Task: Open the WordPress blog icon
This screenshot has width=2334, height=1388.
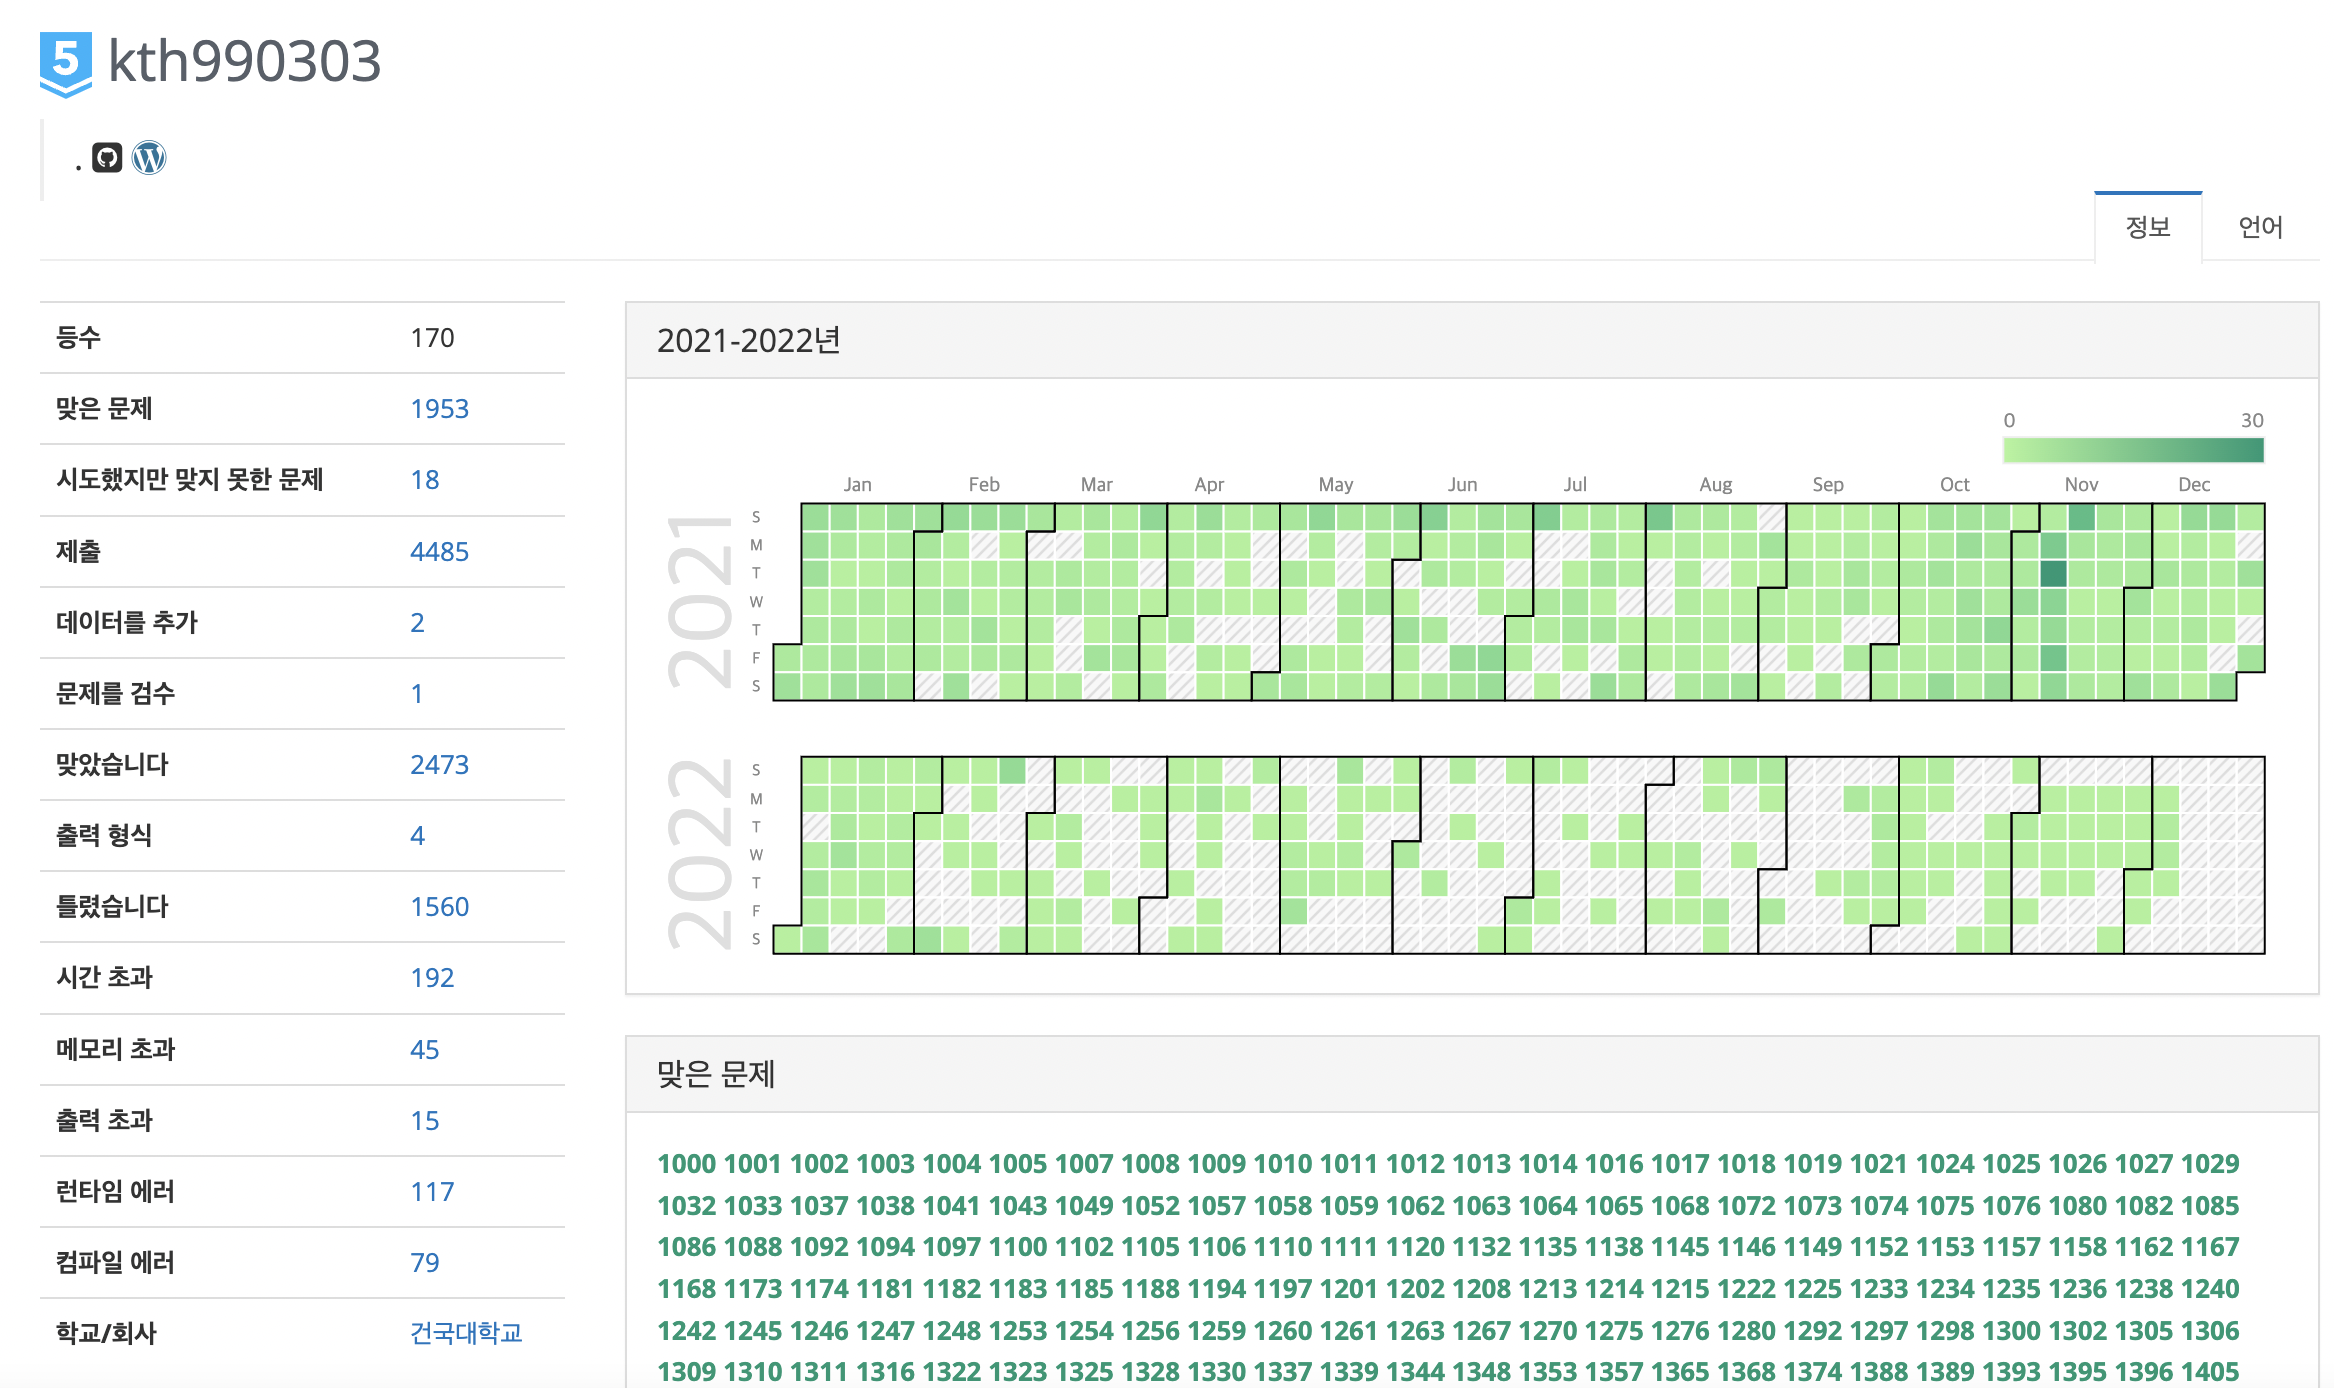Action: point(149,158)
